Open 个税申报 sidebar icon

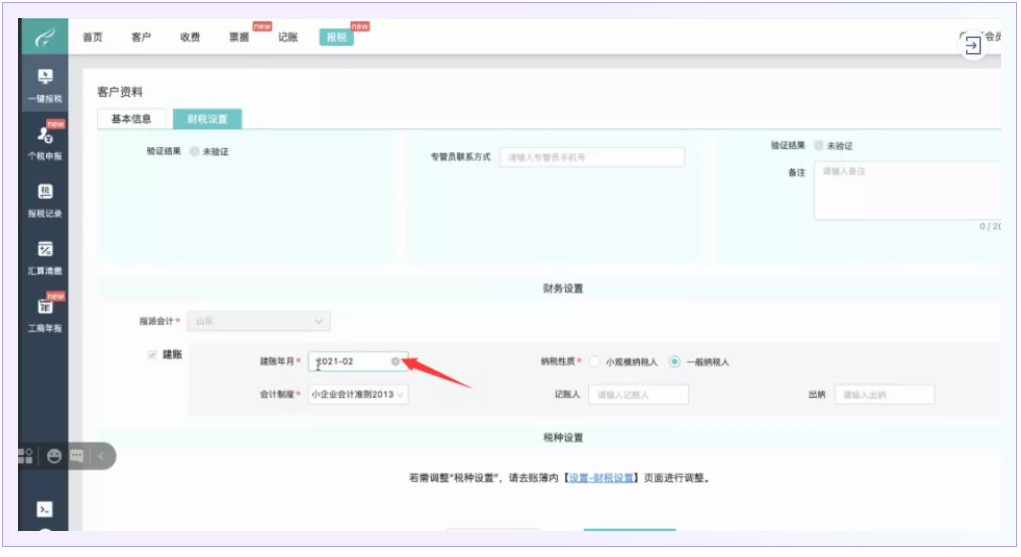click(x=45, y=141)
